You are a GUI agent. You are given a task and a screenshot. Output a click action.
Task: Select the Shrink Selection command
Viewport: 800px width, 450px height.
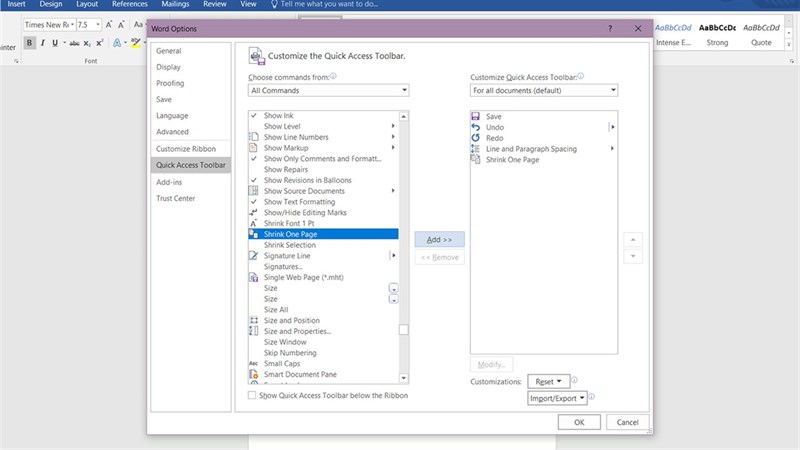tap(323, 245)
